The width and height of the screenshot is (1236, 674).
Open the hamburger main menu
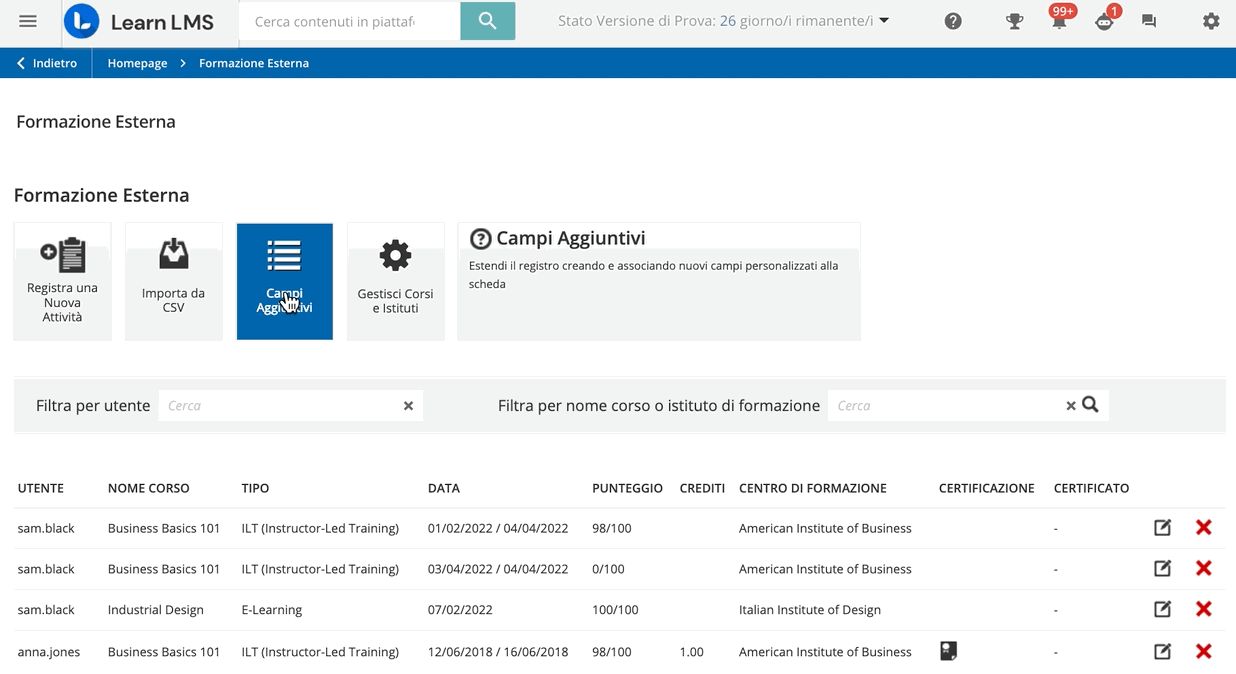[28, 21]
